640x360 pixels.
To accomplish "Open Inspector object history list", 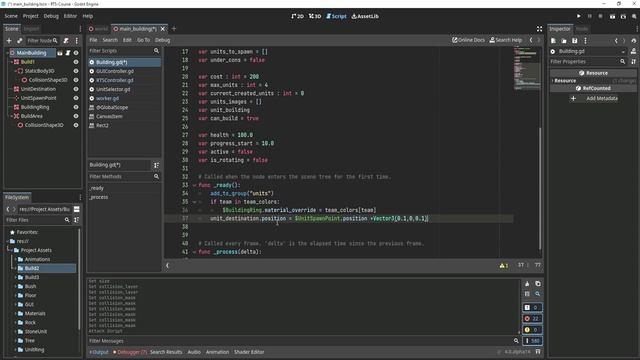I will click(x=634, y=40).
